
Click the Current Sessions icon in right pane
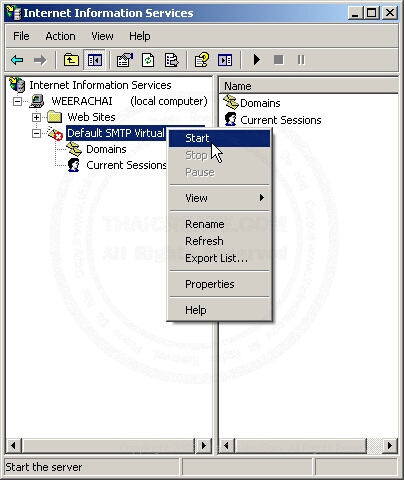(x=231, y=119)
